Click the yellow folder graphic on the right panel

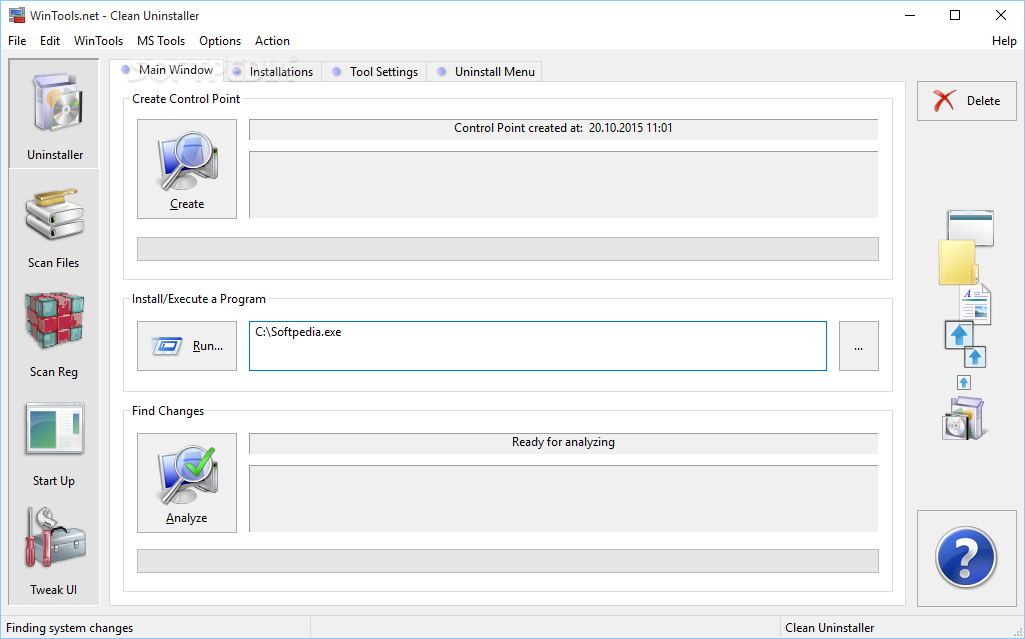point(958,262)
